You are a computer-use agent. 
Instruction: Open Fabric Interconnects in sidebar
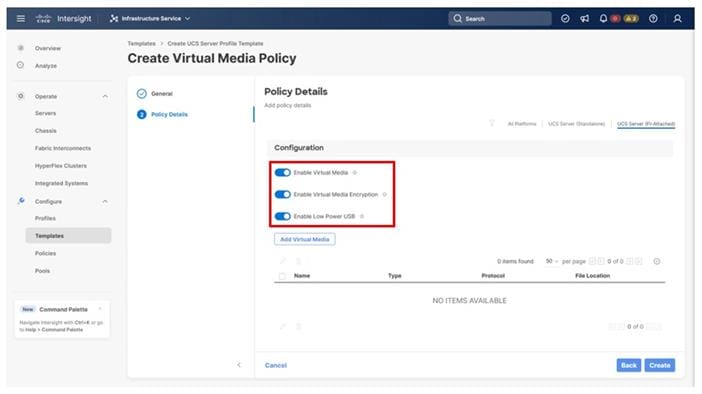[x=63, y=148]
